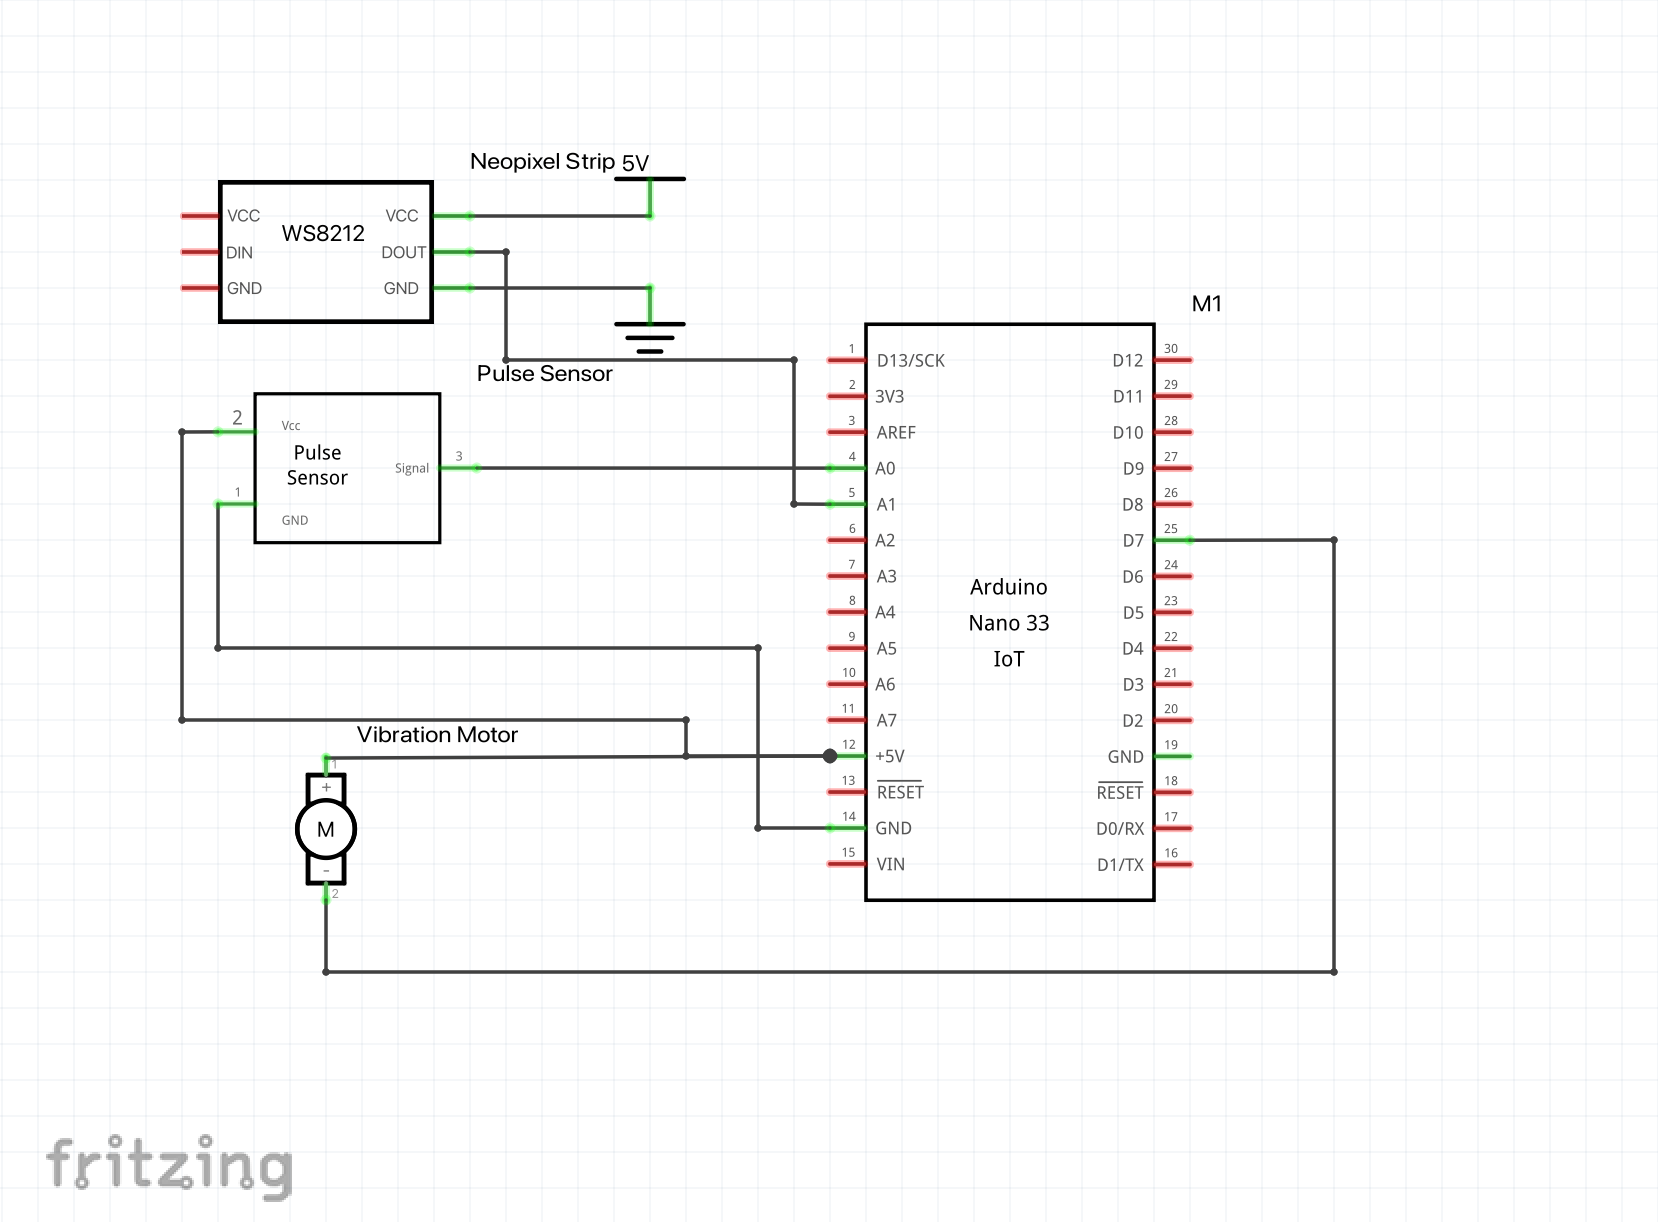Select the D12 pin label
Image resolution: width=1658 pixels, height=1222 pixels.
click(1128, 360)
